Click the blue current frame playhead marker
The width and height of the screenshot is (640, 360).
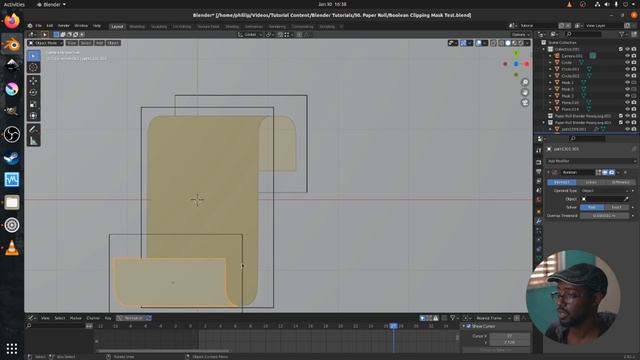[x=393, y=326]
